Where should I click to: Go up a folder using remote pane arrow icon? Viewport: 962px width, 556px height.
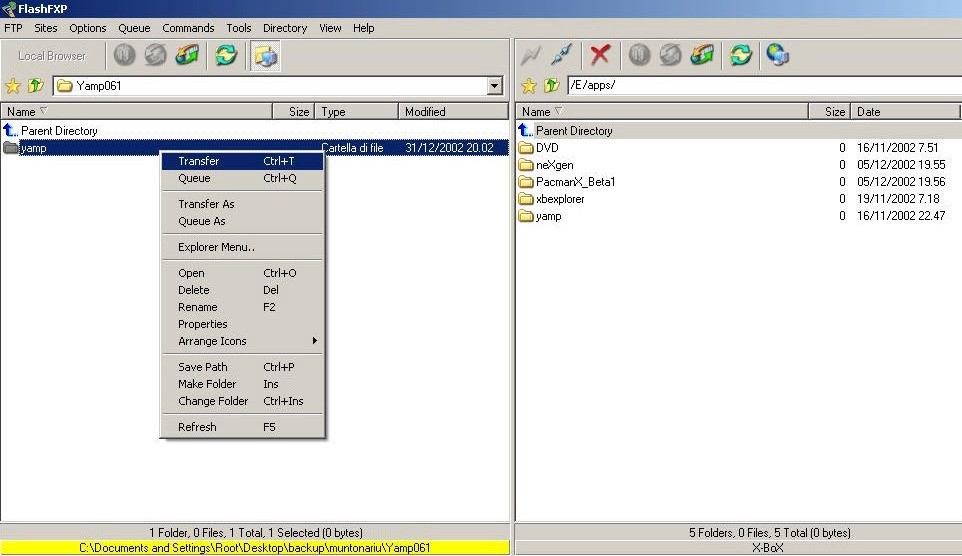(x=550, y=86)
